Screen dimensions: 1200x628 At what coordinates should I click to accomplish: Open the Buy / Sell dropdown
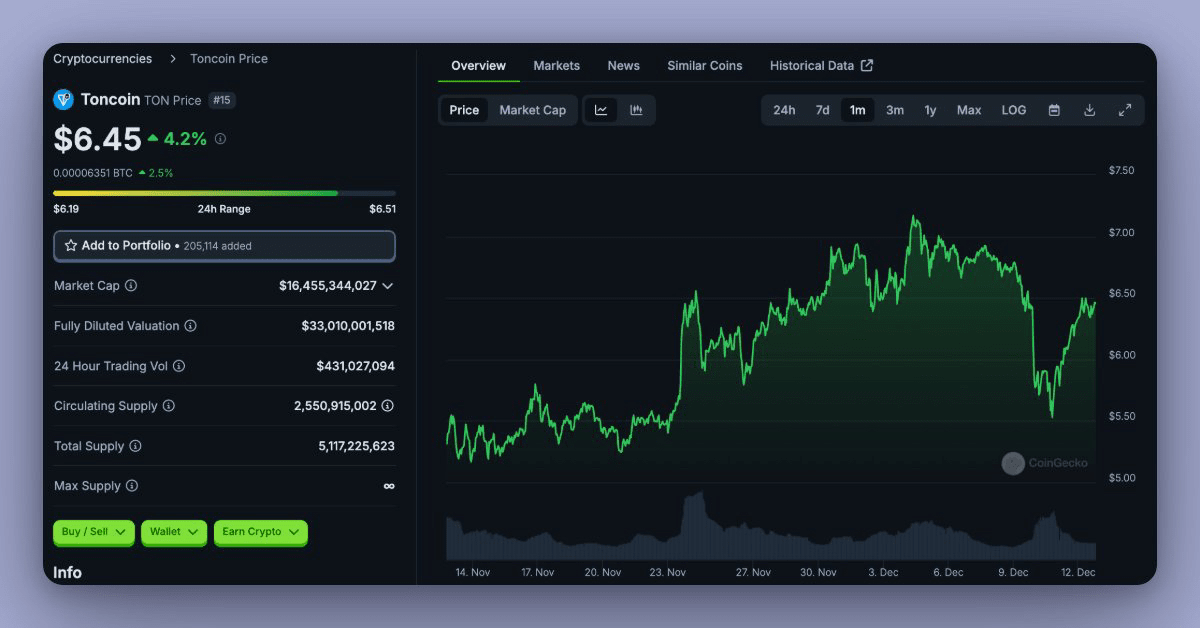(94, 532)
